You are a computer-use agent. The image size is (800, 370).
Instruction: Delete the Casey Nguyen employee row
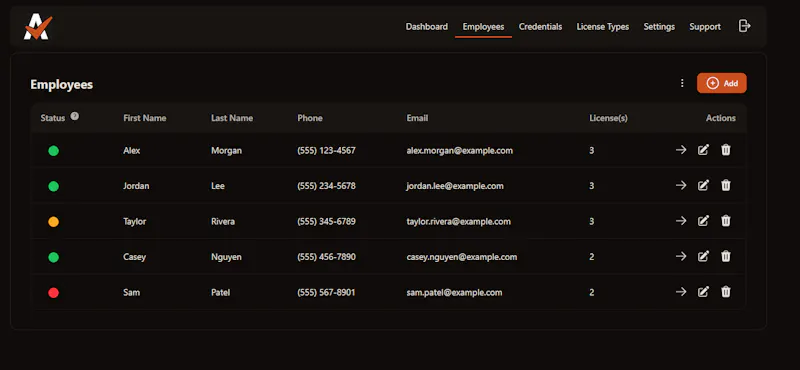(x=726, y=256)
